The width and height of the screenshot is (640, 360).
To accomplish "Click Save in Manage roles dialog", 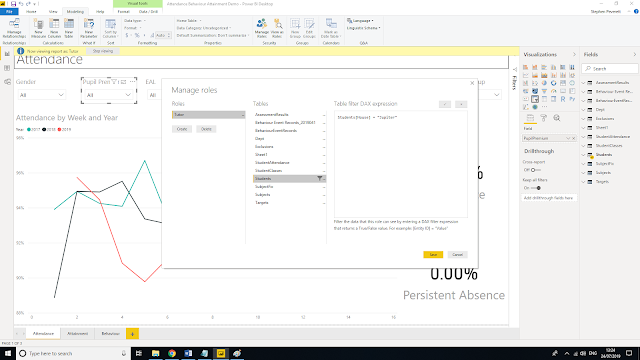I will [x=433, y=254].
